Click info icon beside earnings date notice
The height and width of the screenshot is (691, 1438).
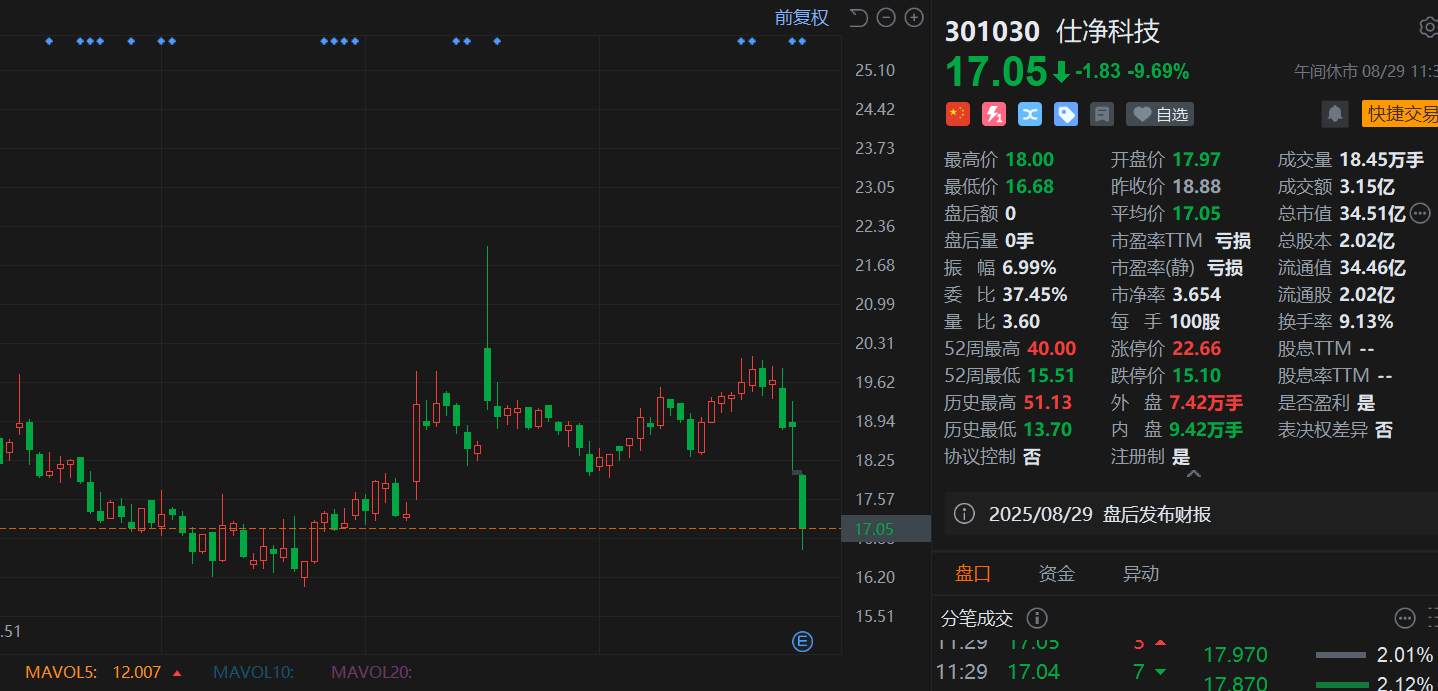(964, 514)
